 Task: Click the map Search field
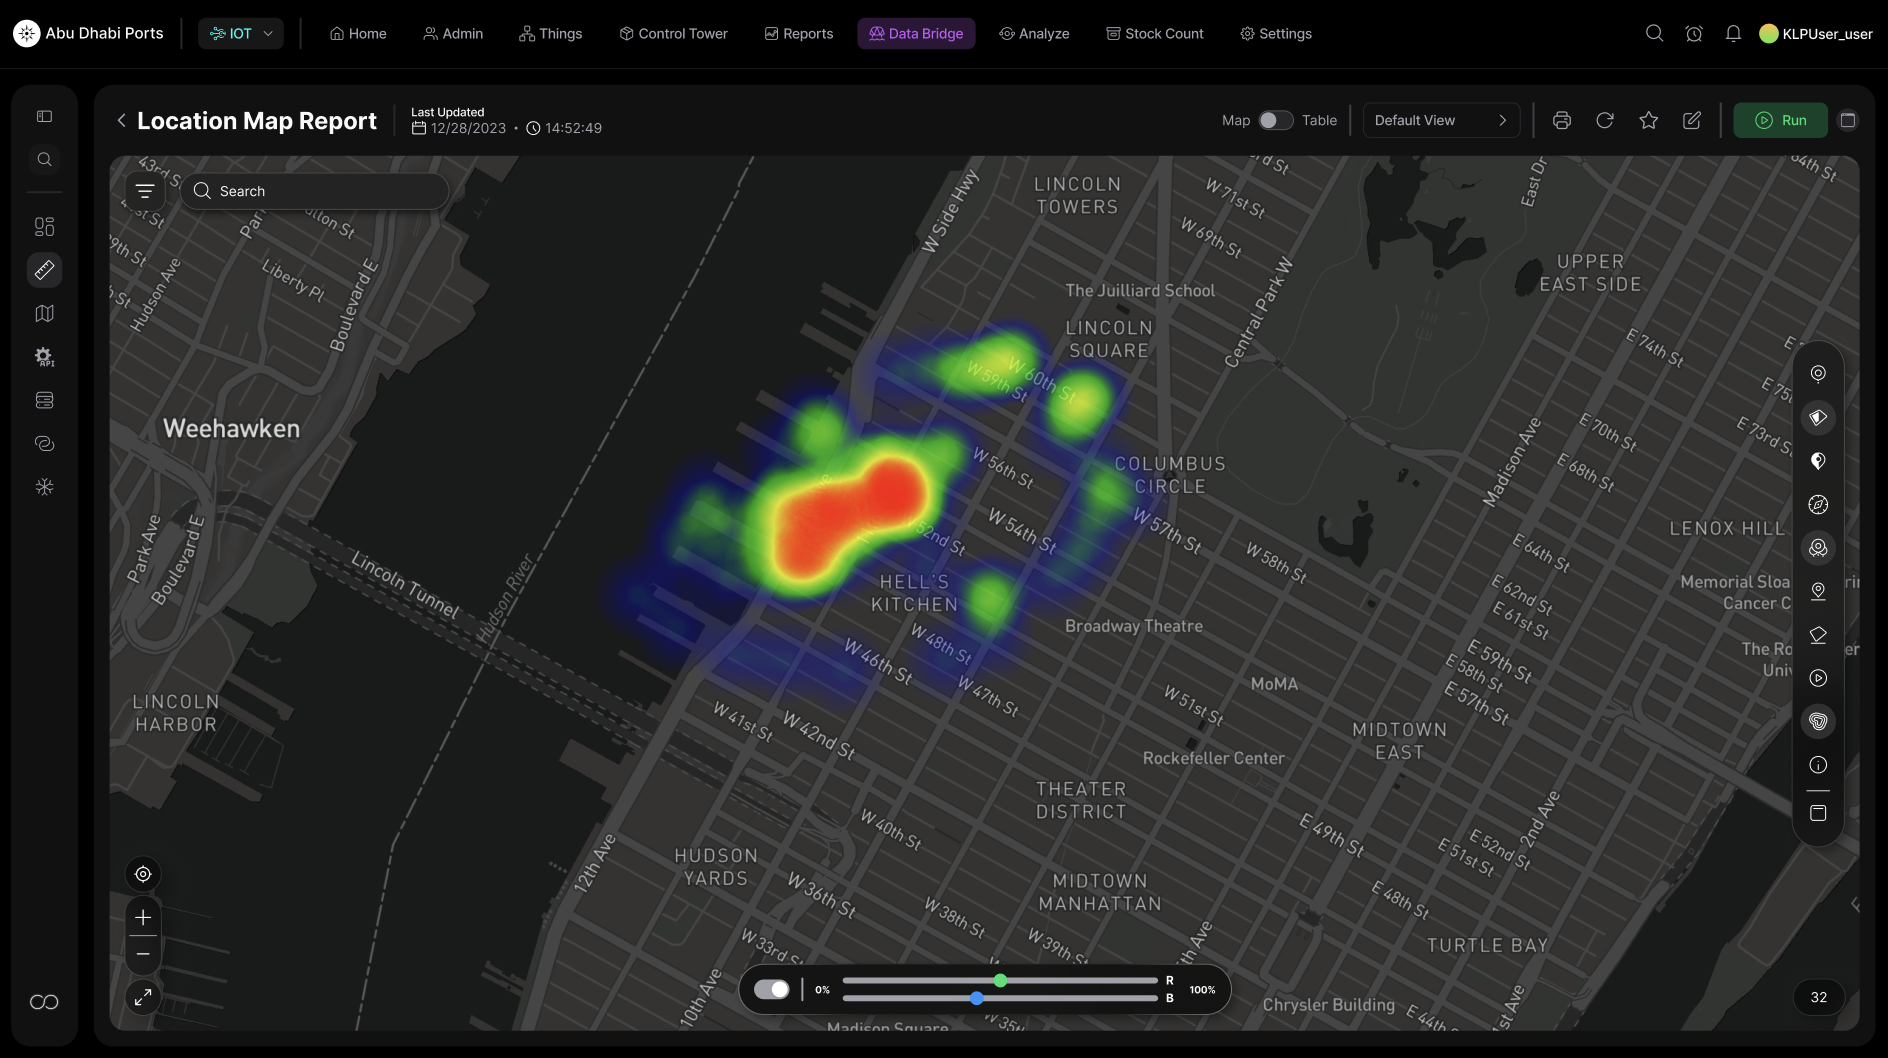(x=314, y=191)
